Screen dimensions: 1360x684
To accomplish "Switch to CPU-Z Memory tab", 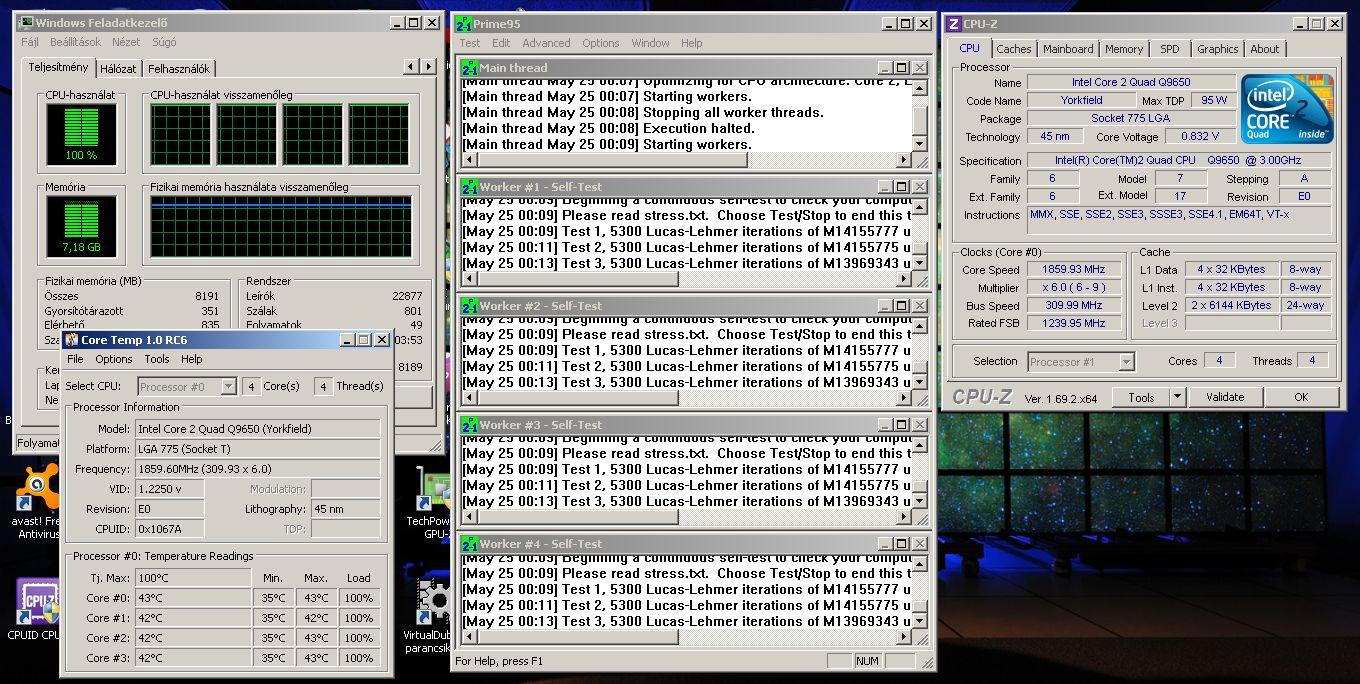I will coord(1124,49).
